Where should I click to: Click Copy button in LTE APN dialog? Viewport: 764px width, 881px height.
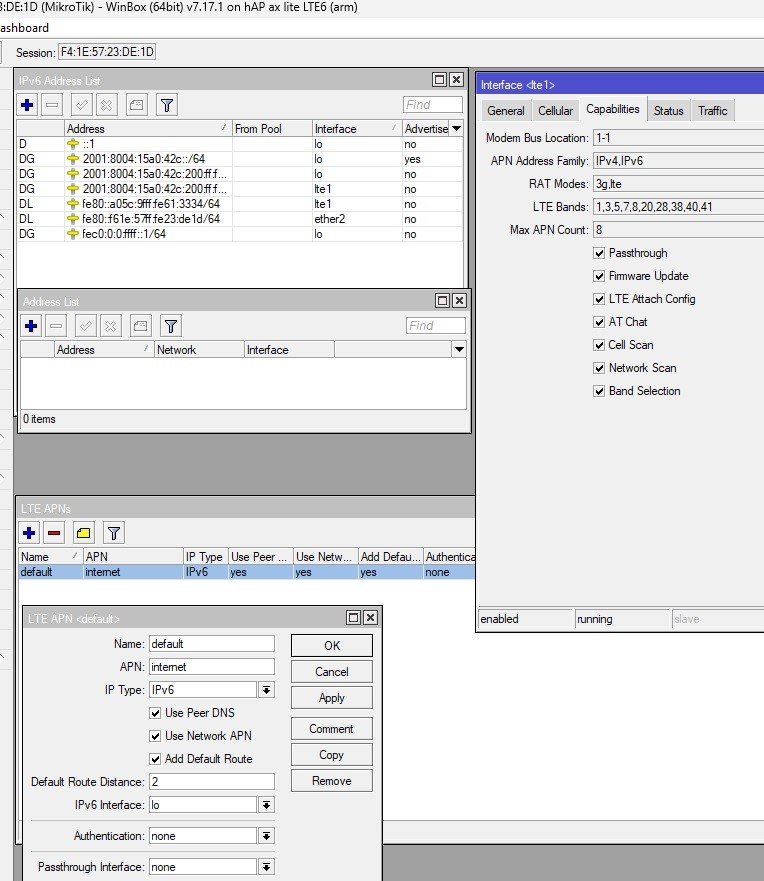[x=331, y=755]
